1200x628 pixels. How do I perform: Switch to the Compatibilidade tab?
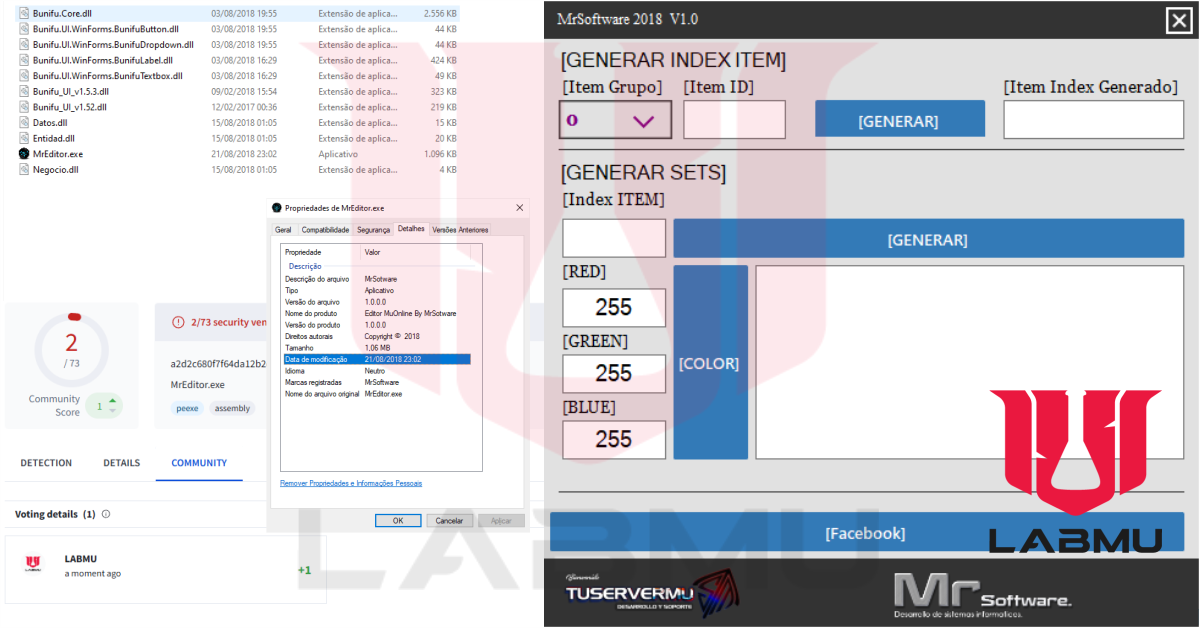325,230
